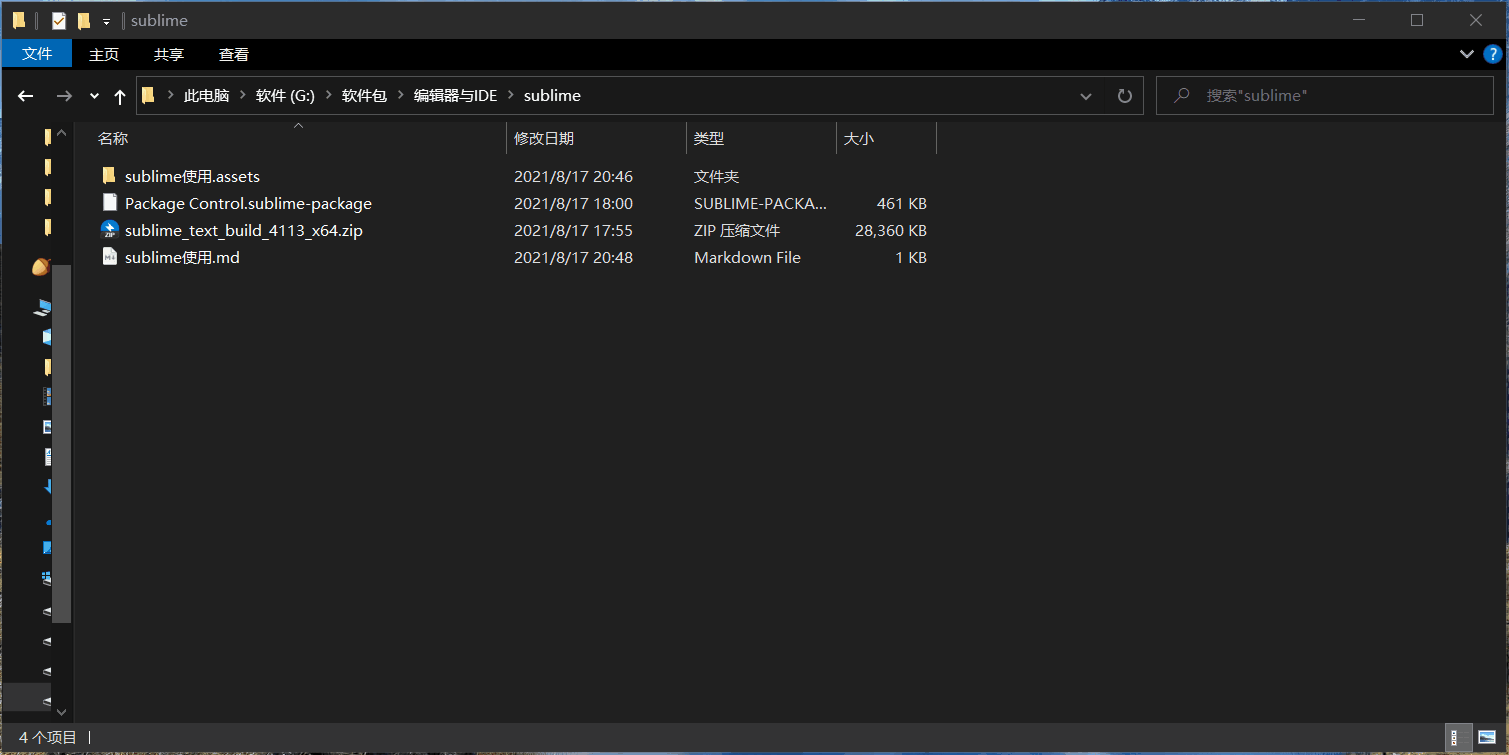
Task: Navigate to 软件包 in breadcrumb
Action: pos(364,96)
